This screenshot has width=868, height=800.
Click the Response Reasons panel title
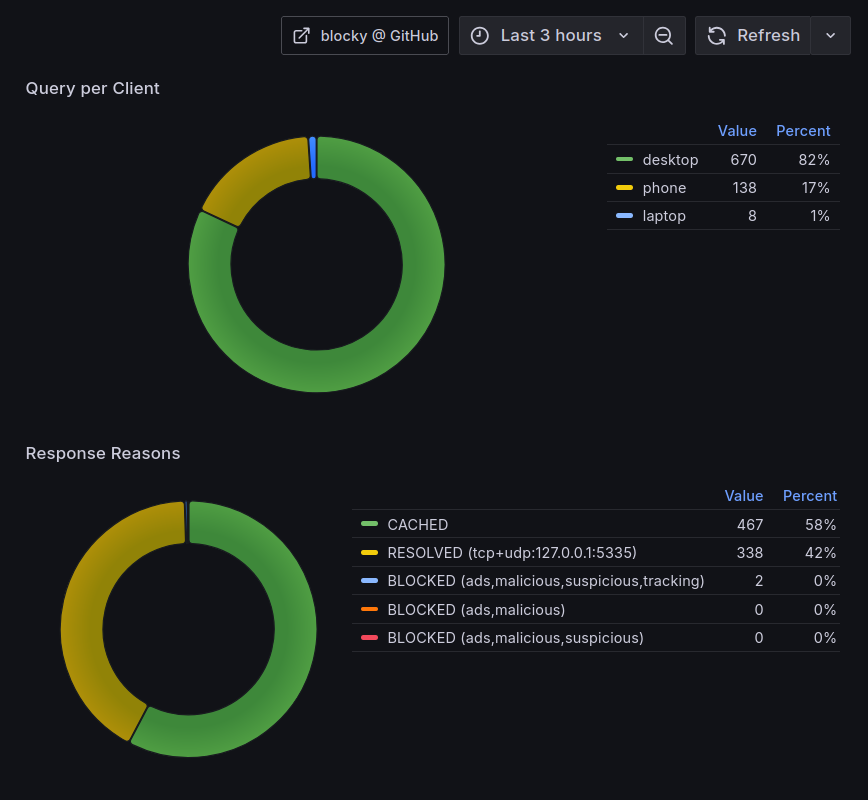102,453
